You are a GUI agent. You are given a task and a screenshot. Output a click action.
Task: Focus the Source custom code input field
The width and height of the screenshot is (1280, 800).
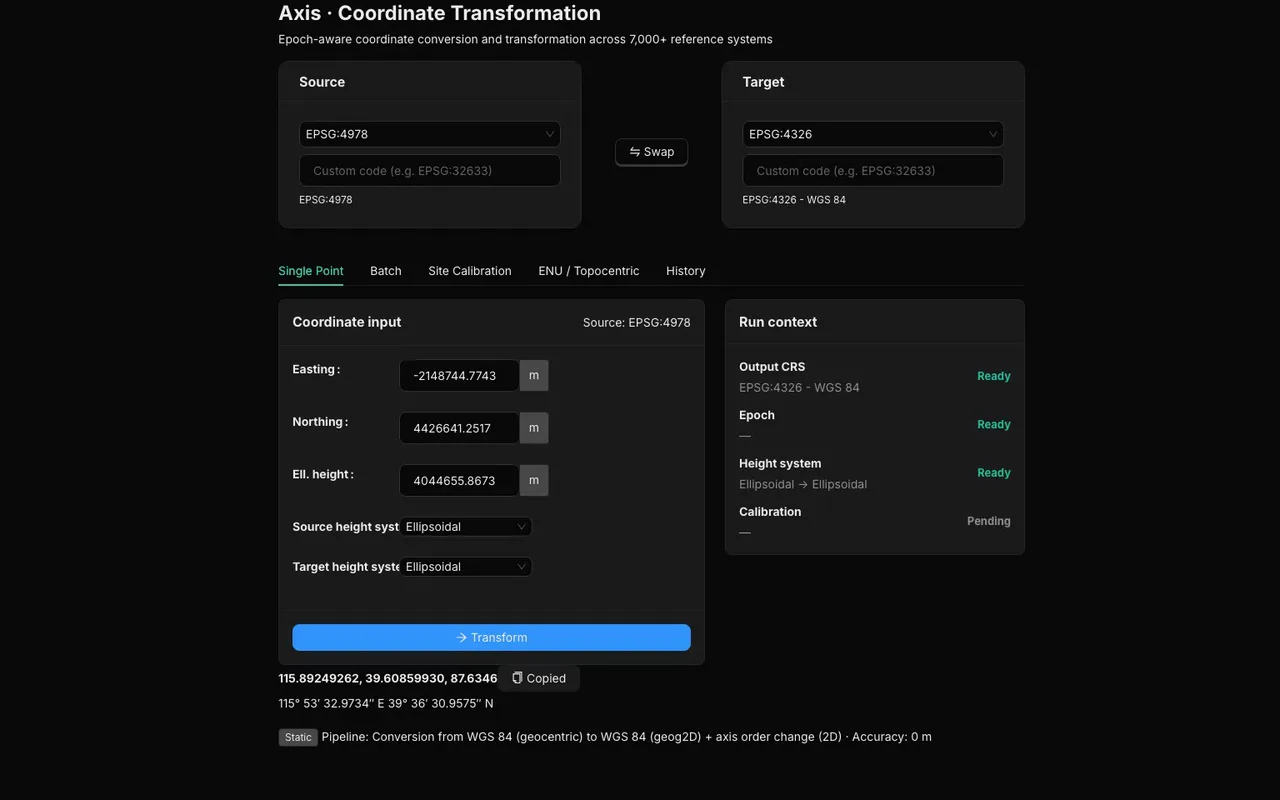coord(430,170)
